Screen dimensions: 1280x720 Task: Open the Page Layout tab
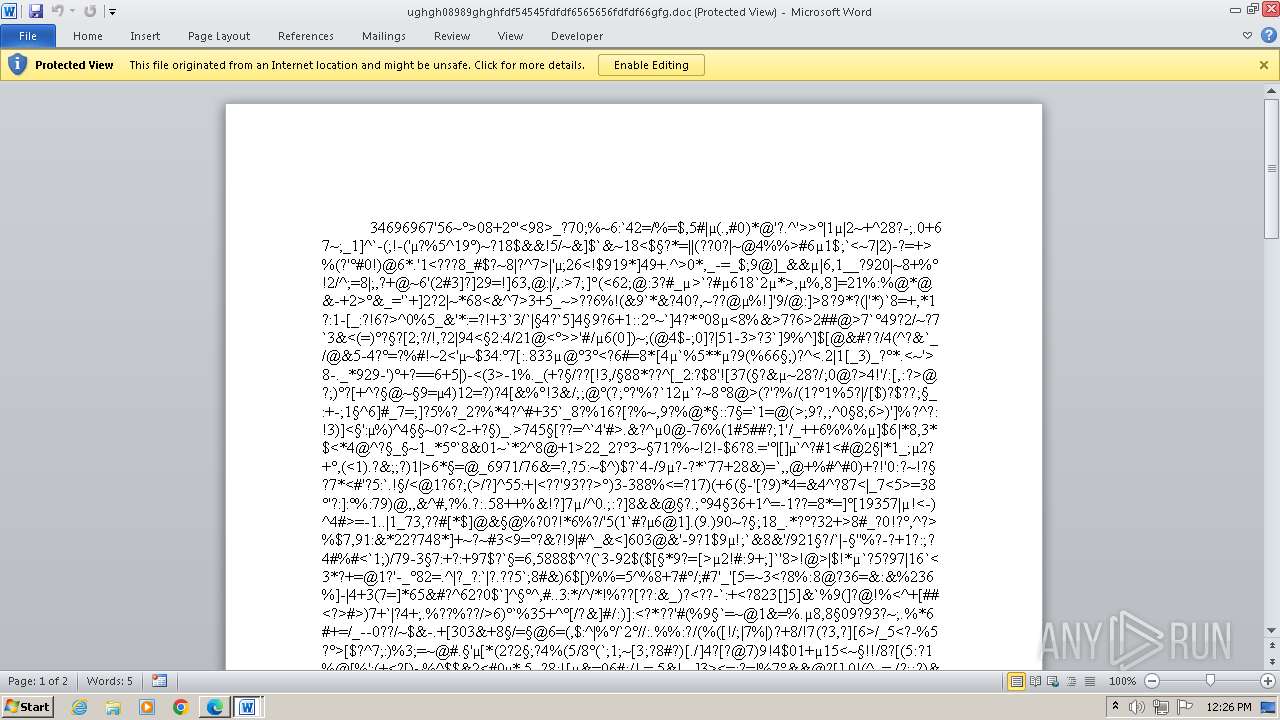[219, 36]
